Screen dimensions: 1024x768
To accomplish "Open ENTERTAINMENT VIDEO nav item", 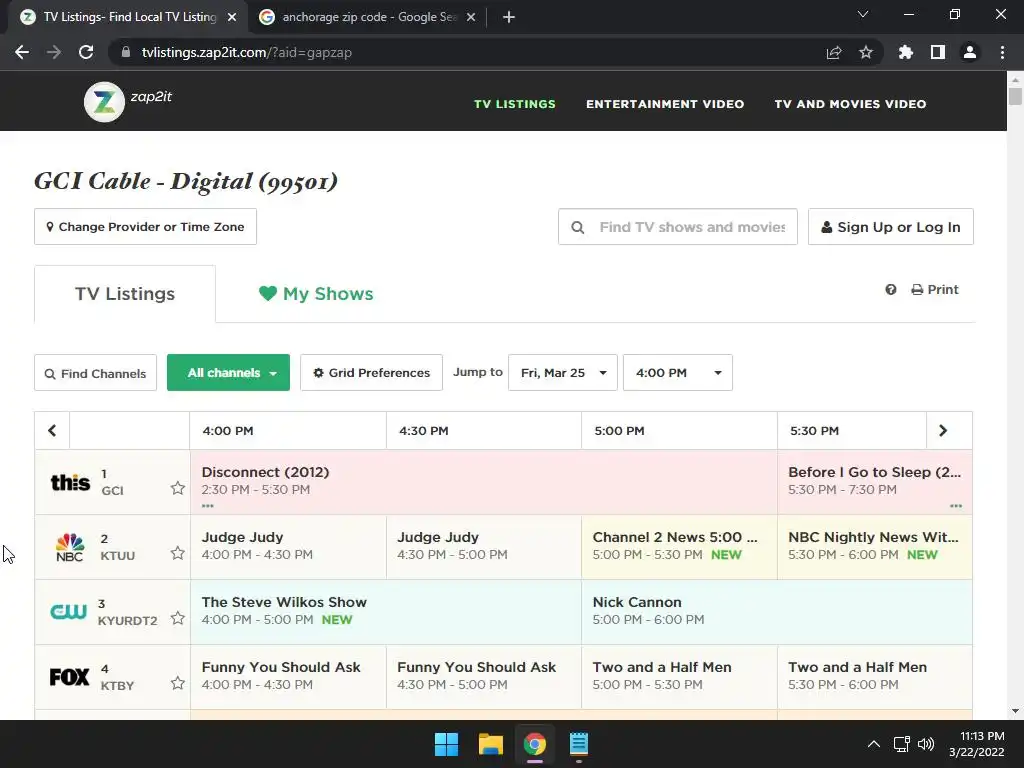I will click(665, 104).
